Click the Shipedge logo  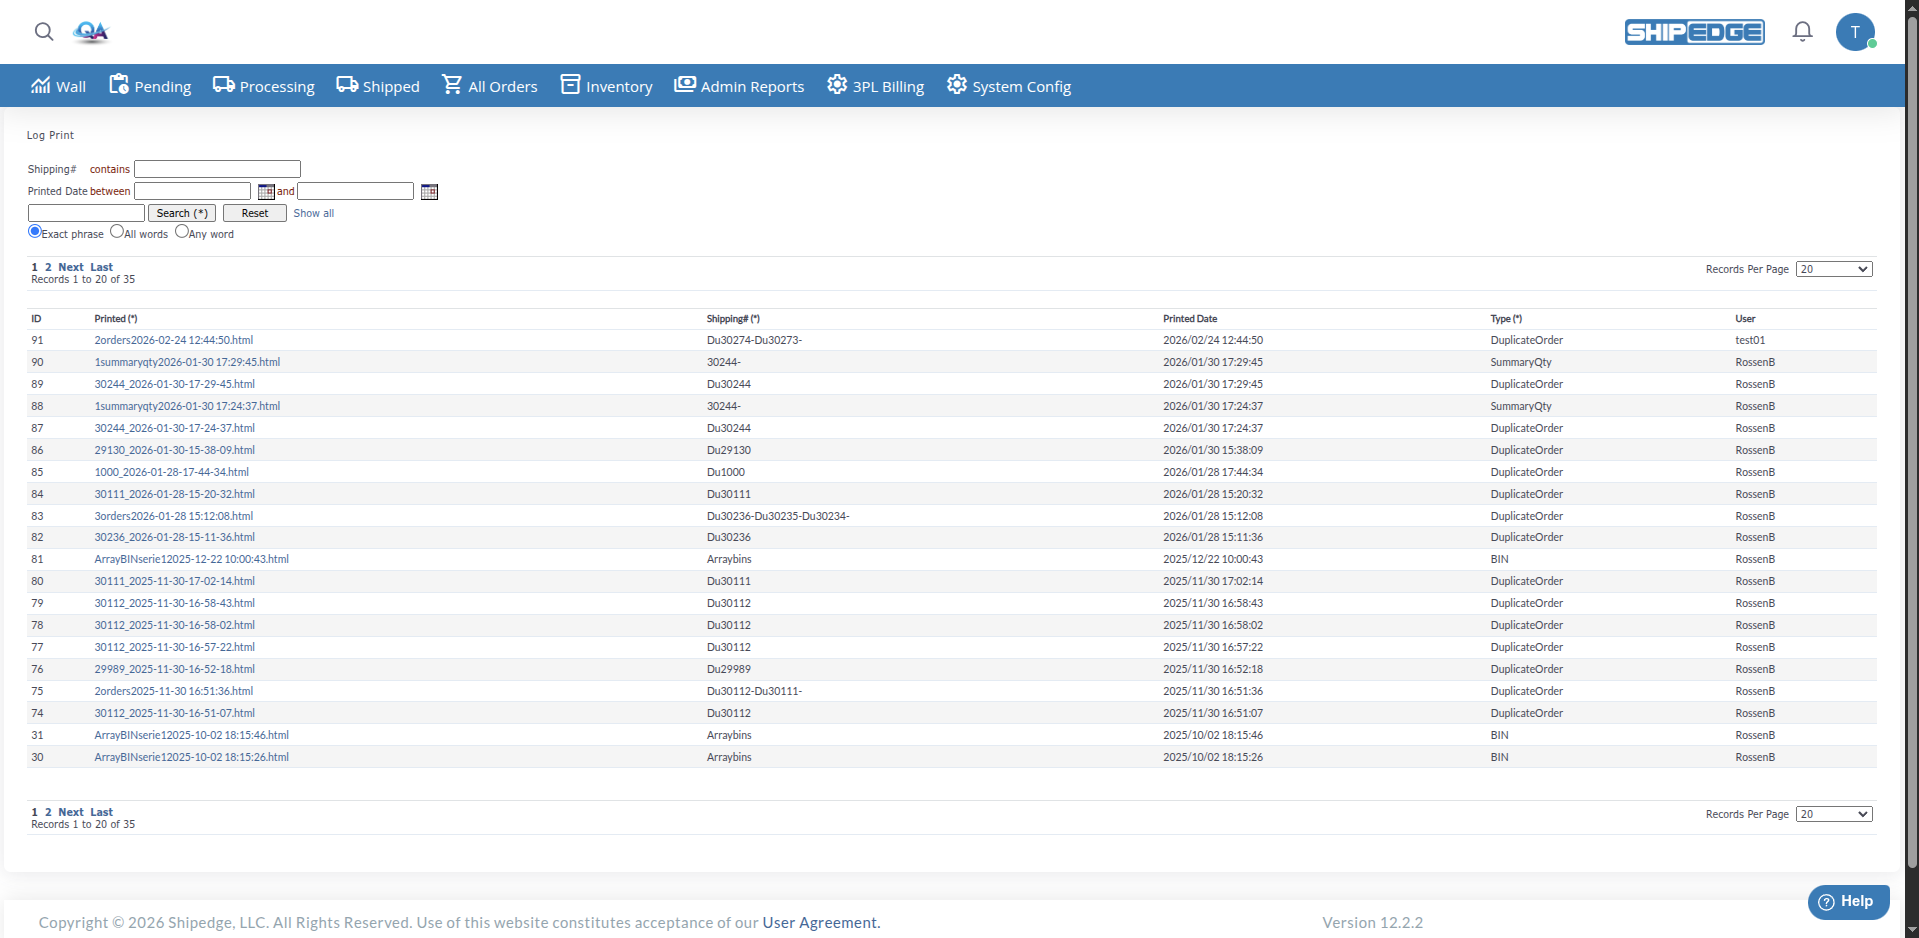tap(1694, 32)
